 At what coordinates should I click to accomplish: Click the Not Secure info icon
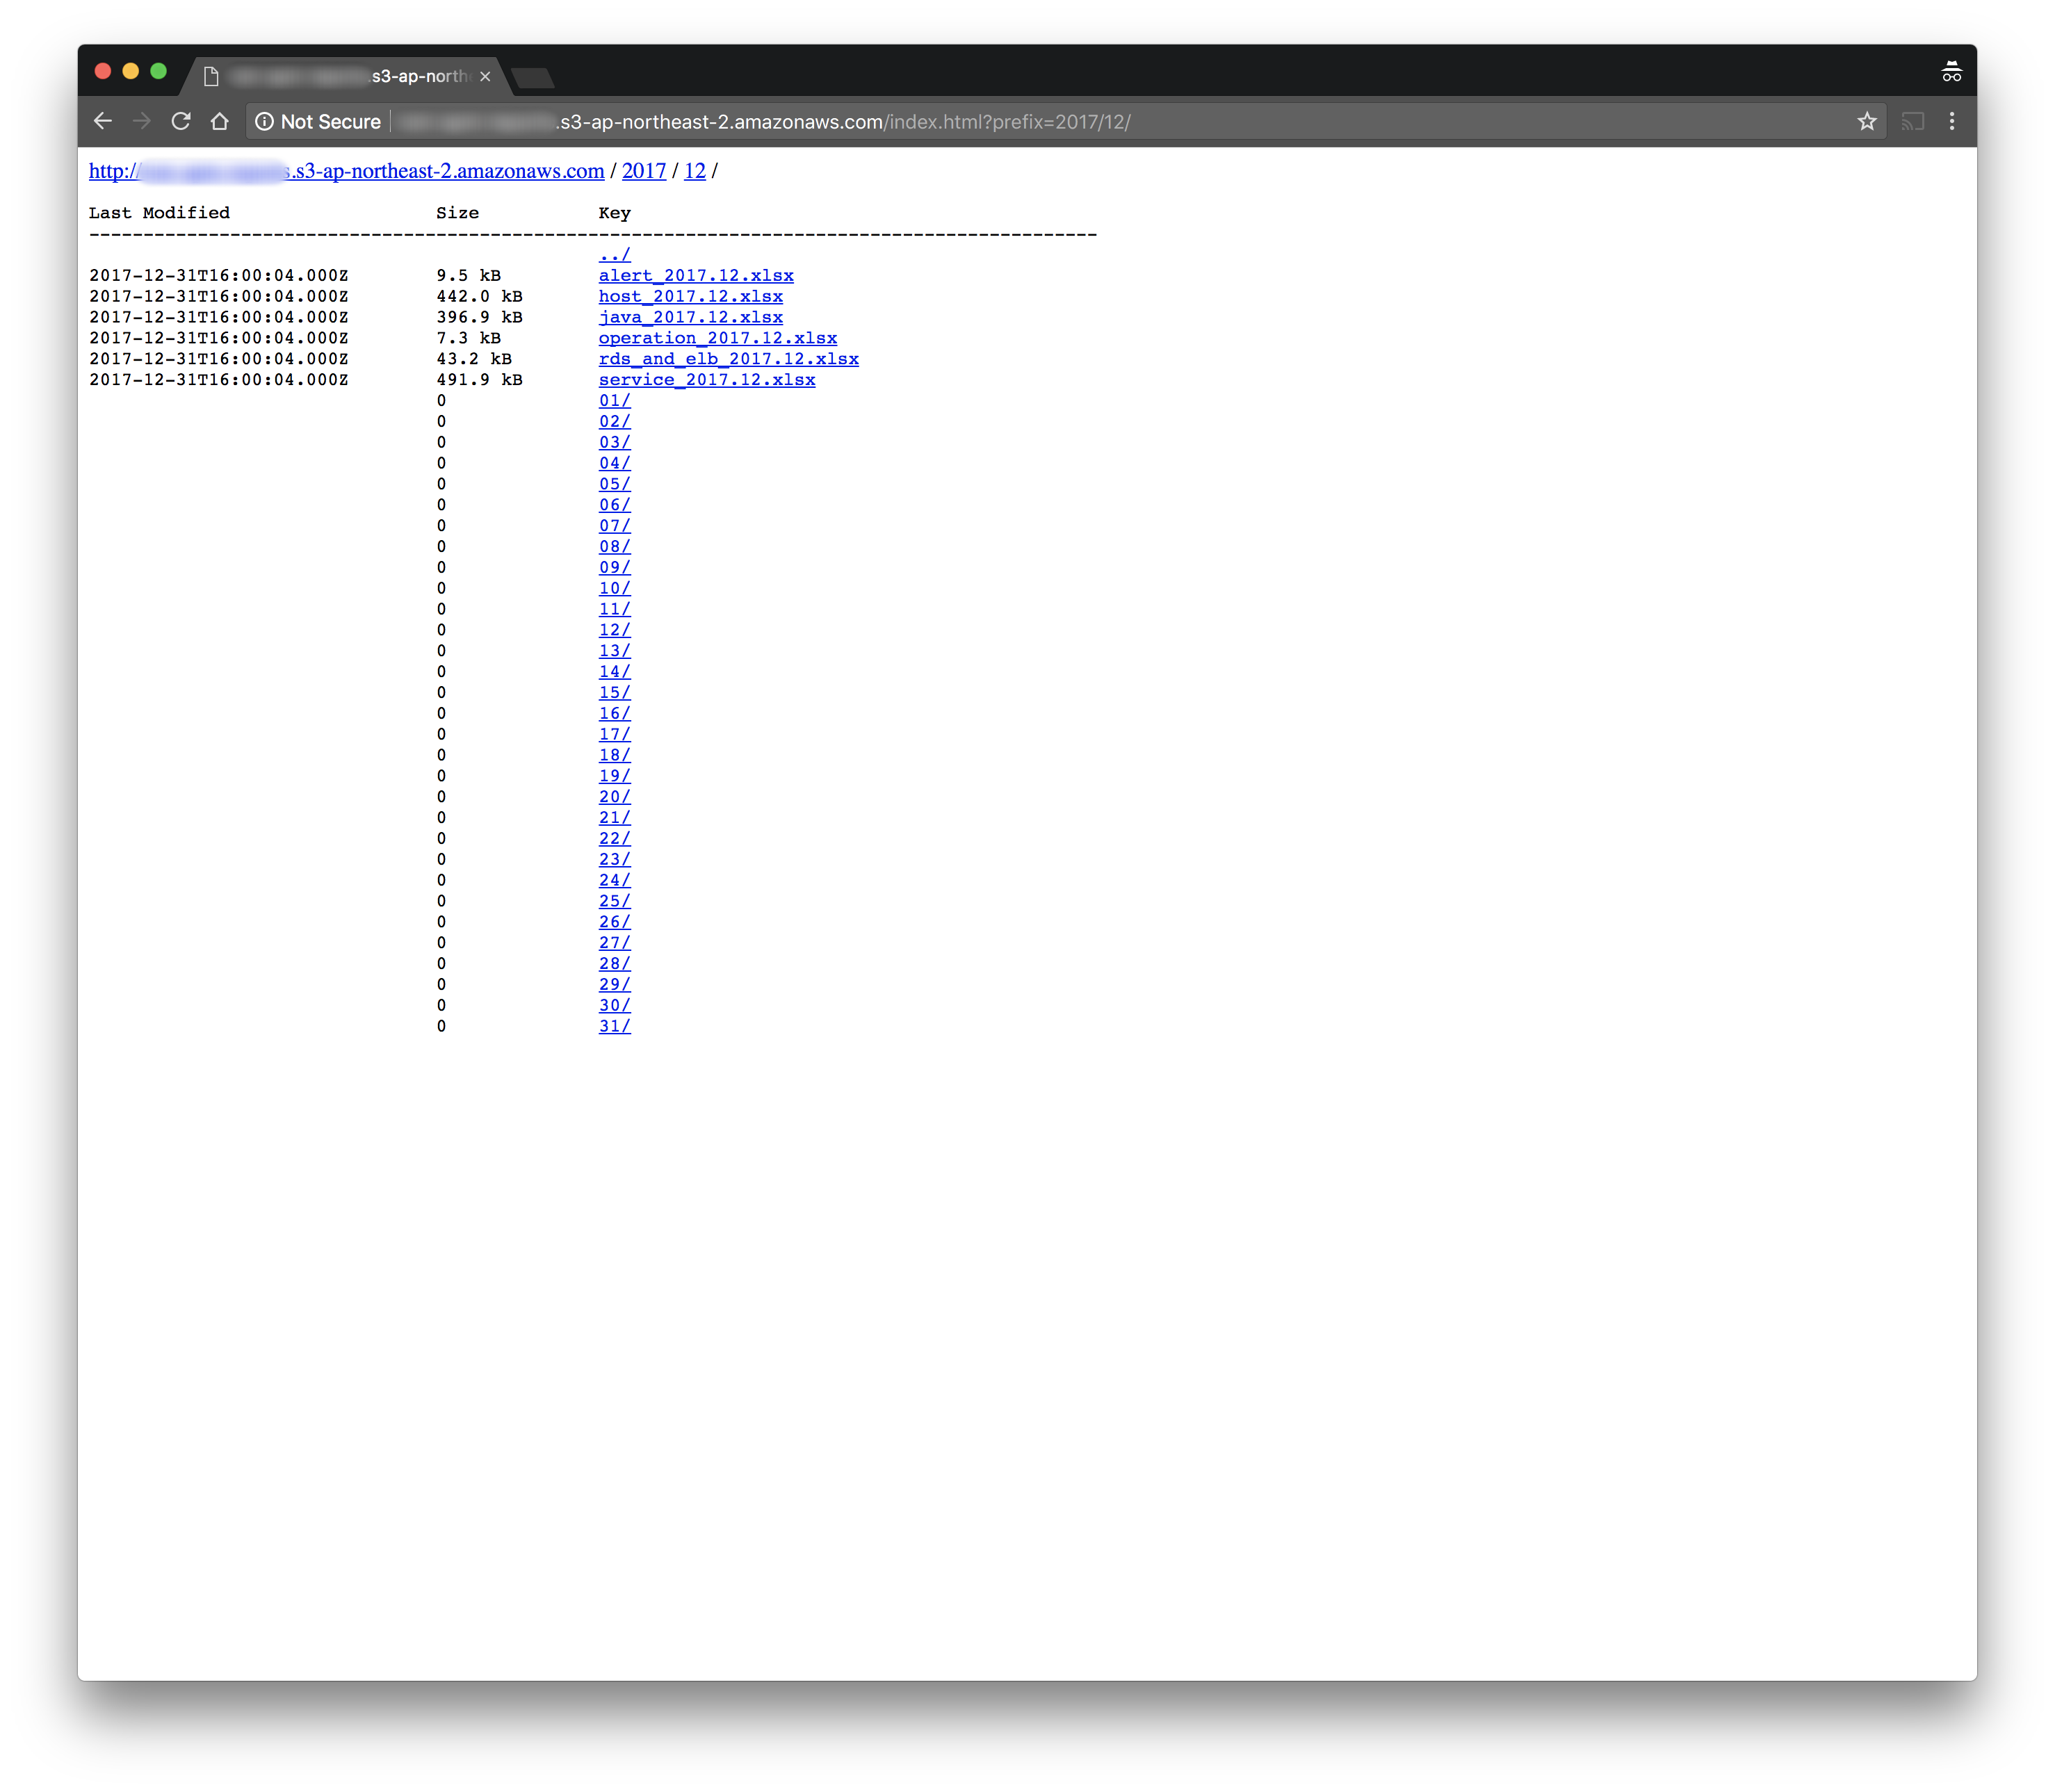tap(264, 121)
